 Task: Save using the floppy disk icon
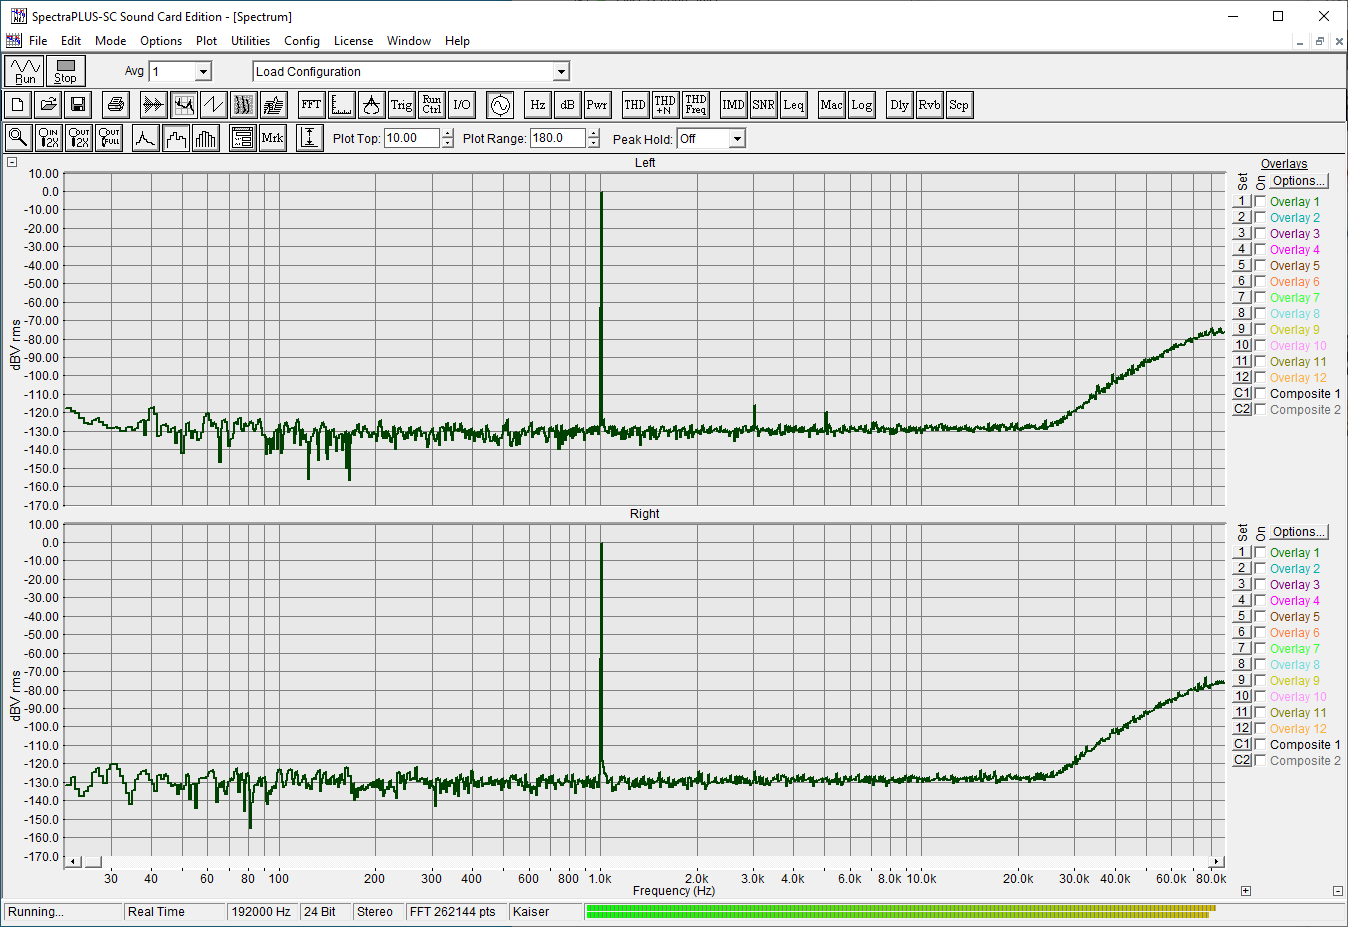[x=78, y=105]
